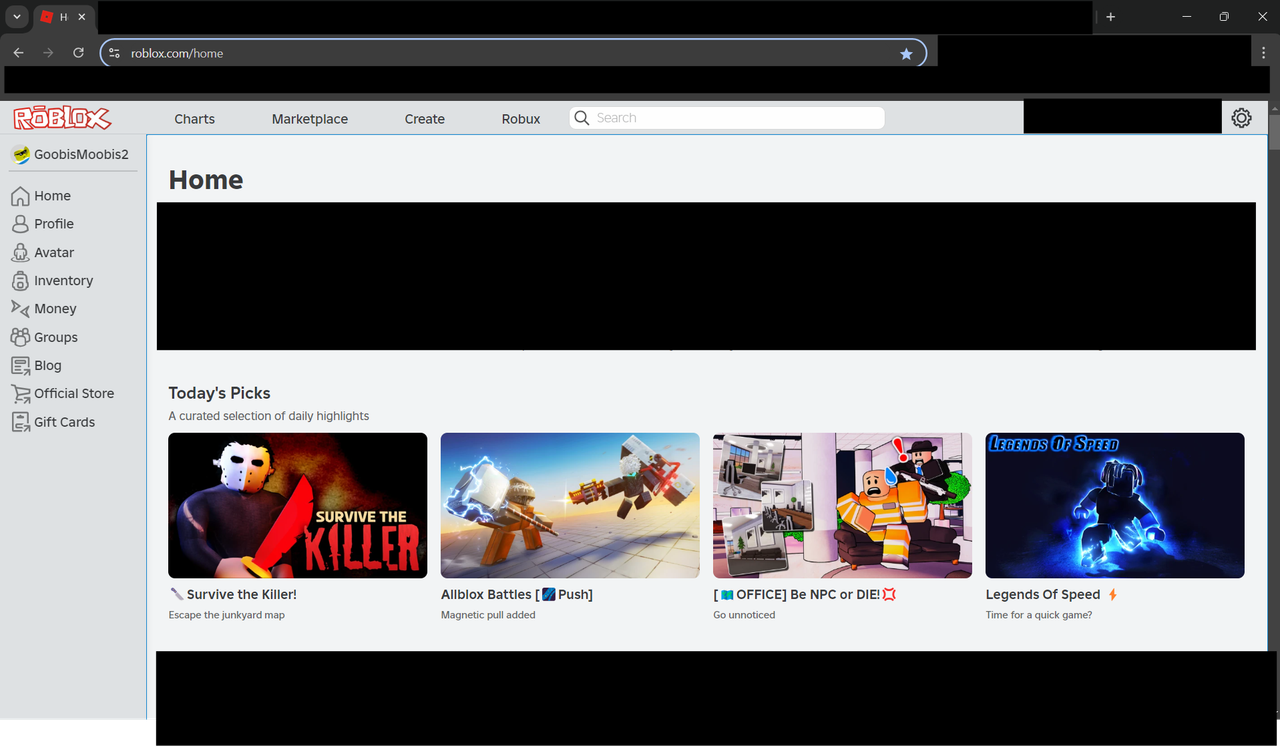Bookmark page with the star icon

click(906, 54)
